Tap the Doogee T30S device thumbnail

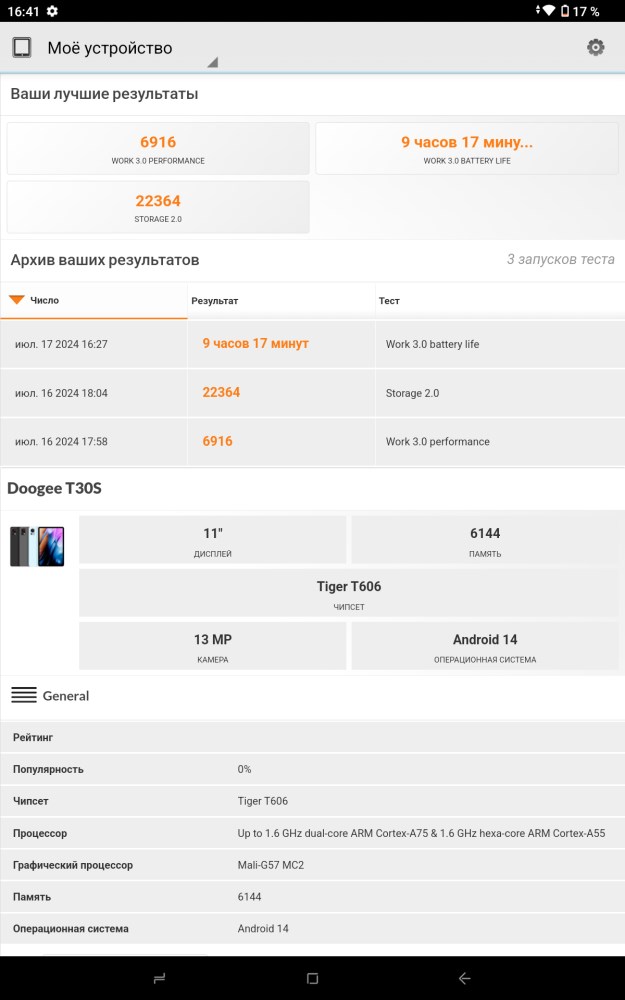point(37,547)
